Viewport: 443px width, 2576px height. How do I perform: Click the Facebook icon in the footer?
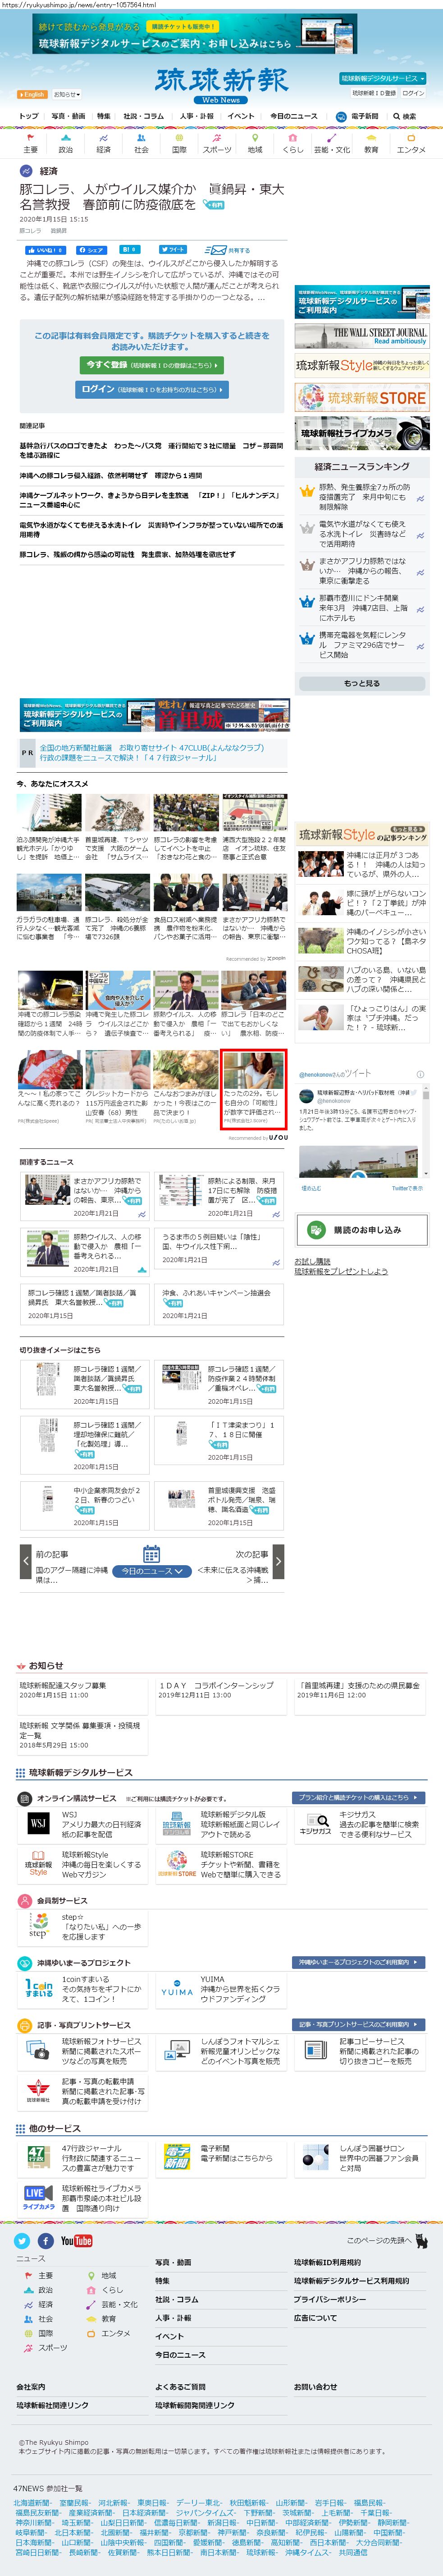coord(46,2241)
